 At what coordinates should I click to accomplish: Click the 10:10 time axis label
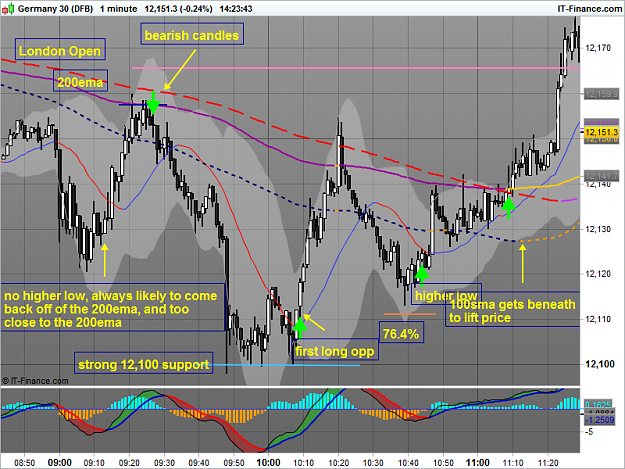pyautogui.click(x=304, y=463)
